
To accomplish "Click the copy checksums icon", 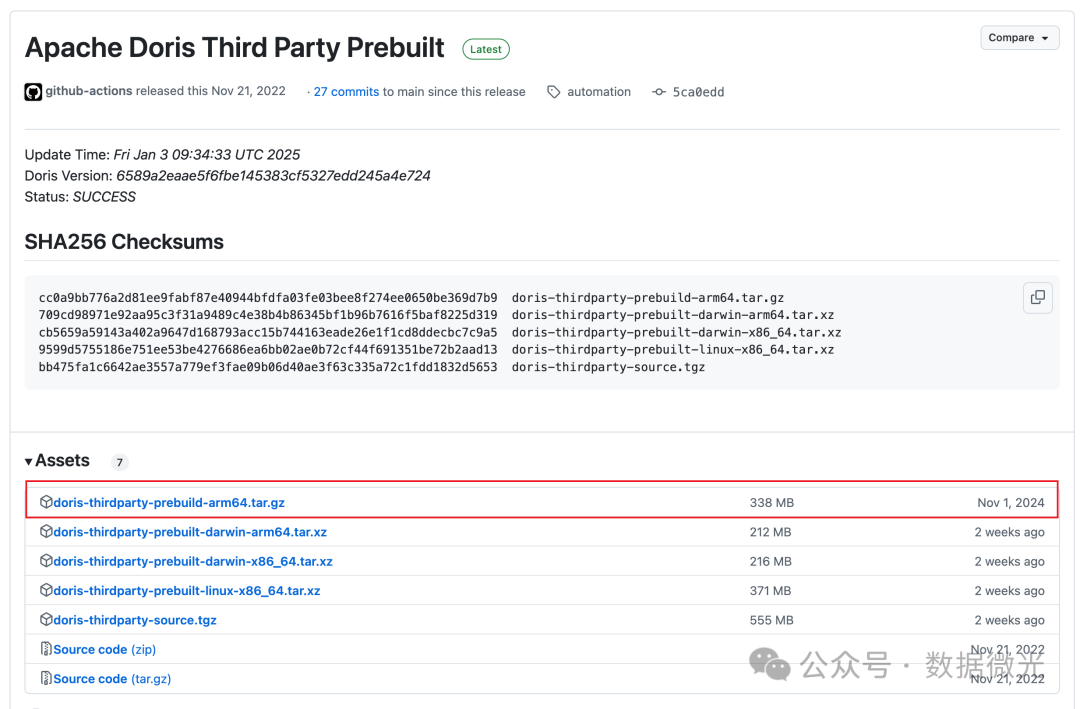I will coord(1038,297).
